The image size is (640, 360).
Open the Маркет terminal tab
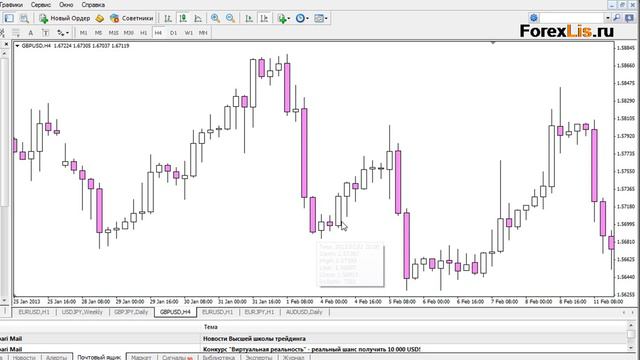141,357
